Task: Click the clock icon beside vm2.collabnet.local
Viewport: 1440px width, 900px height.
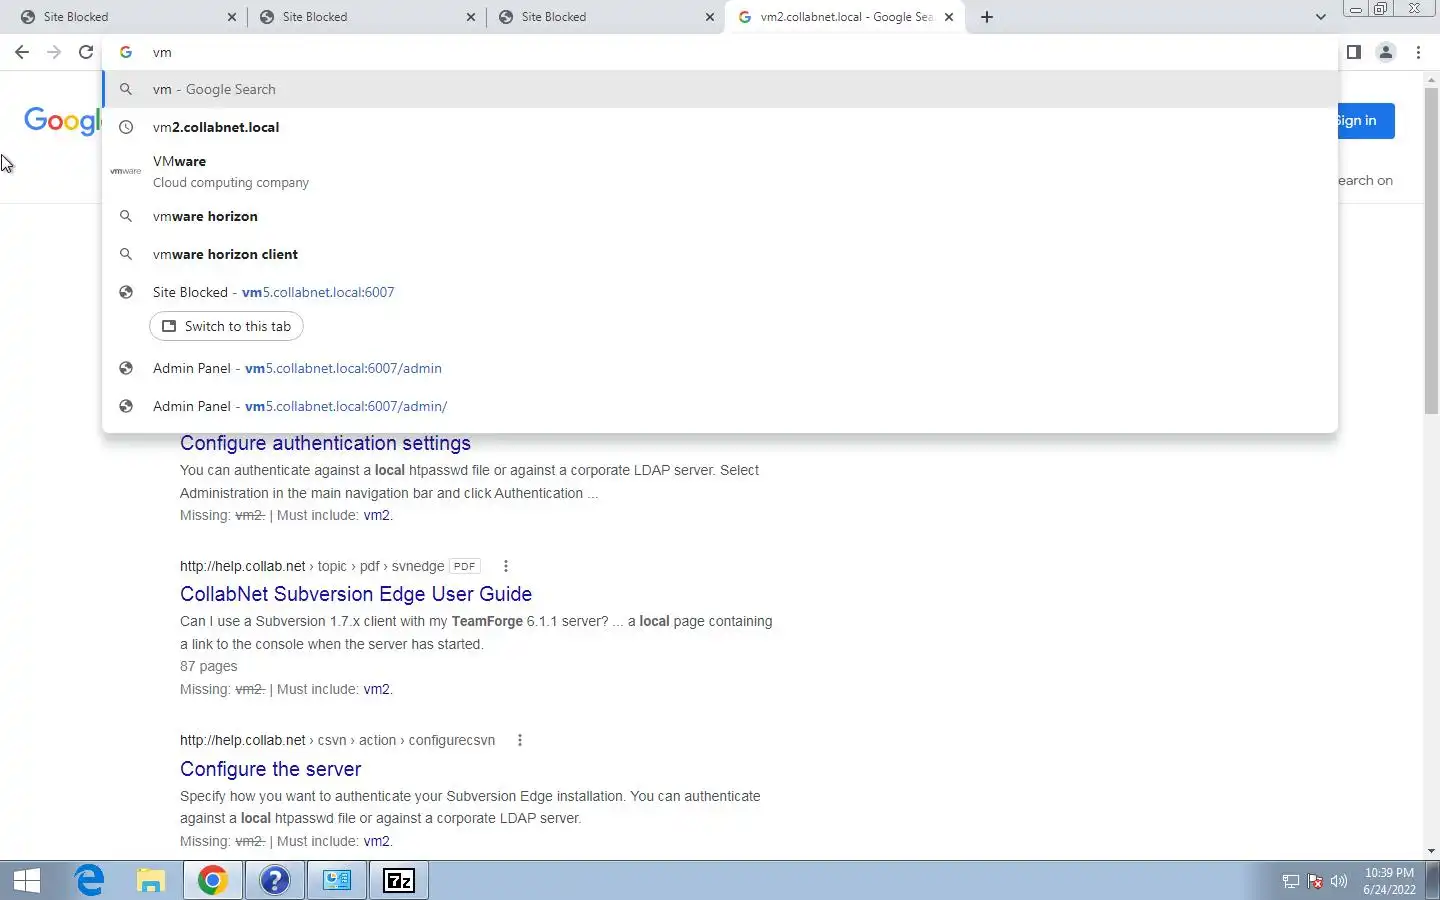Action: coord(126,127)
